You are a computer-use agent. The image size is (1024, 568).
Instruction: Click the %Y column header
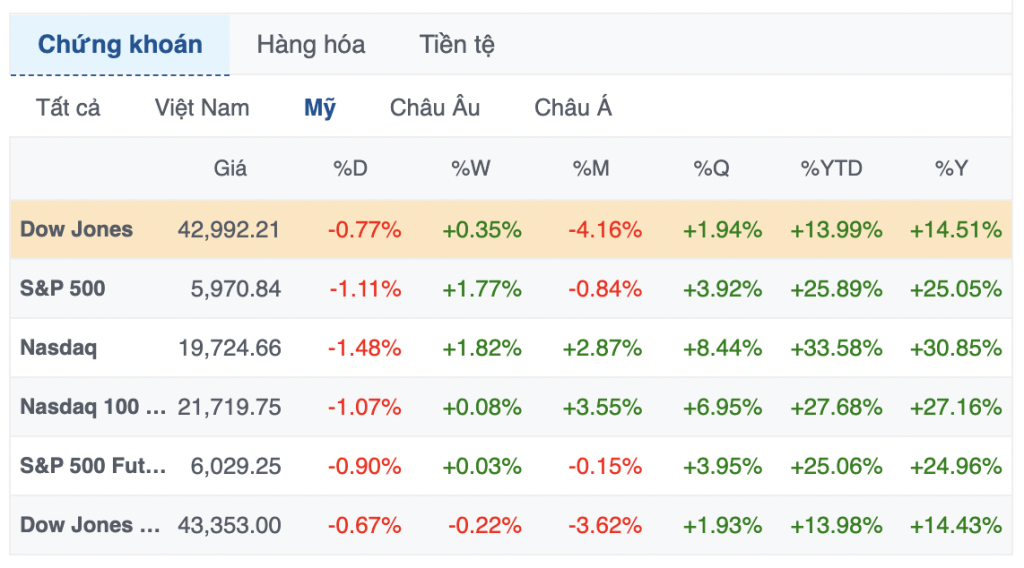[x=951, y=168]
